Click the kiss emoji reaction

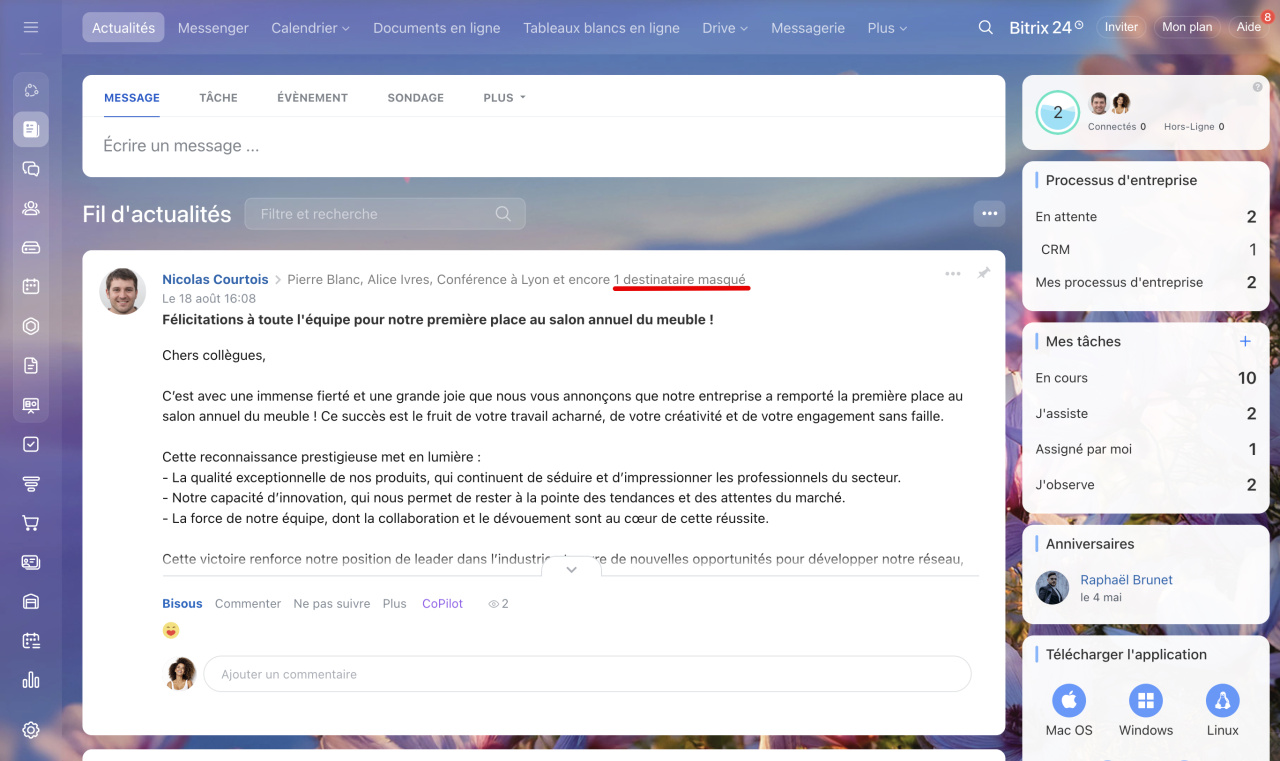[171, 630]
